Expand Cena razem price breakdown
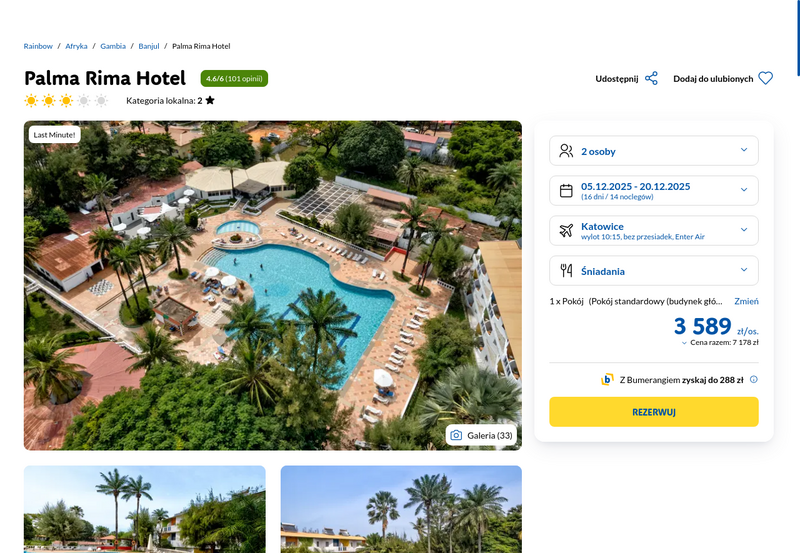The width and height of the screenshot is (800, 553). [720, 343]
